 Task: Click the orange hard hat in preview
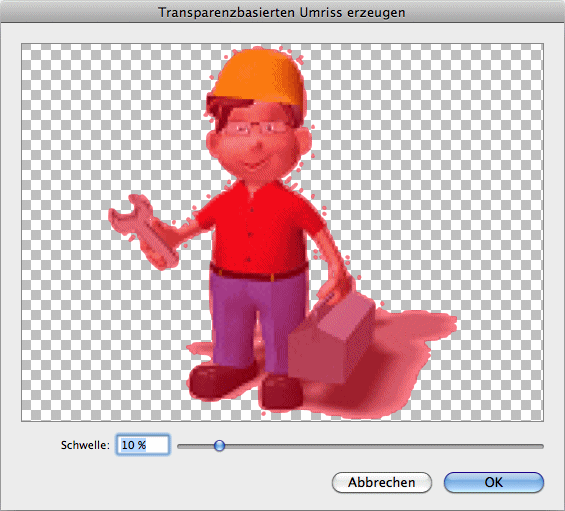pyautogui.click(x=259, y=76)
